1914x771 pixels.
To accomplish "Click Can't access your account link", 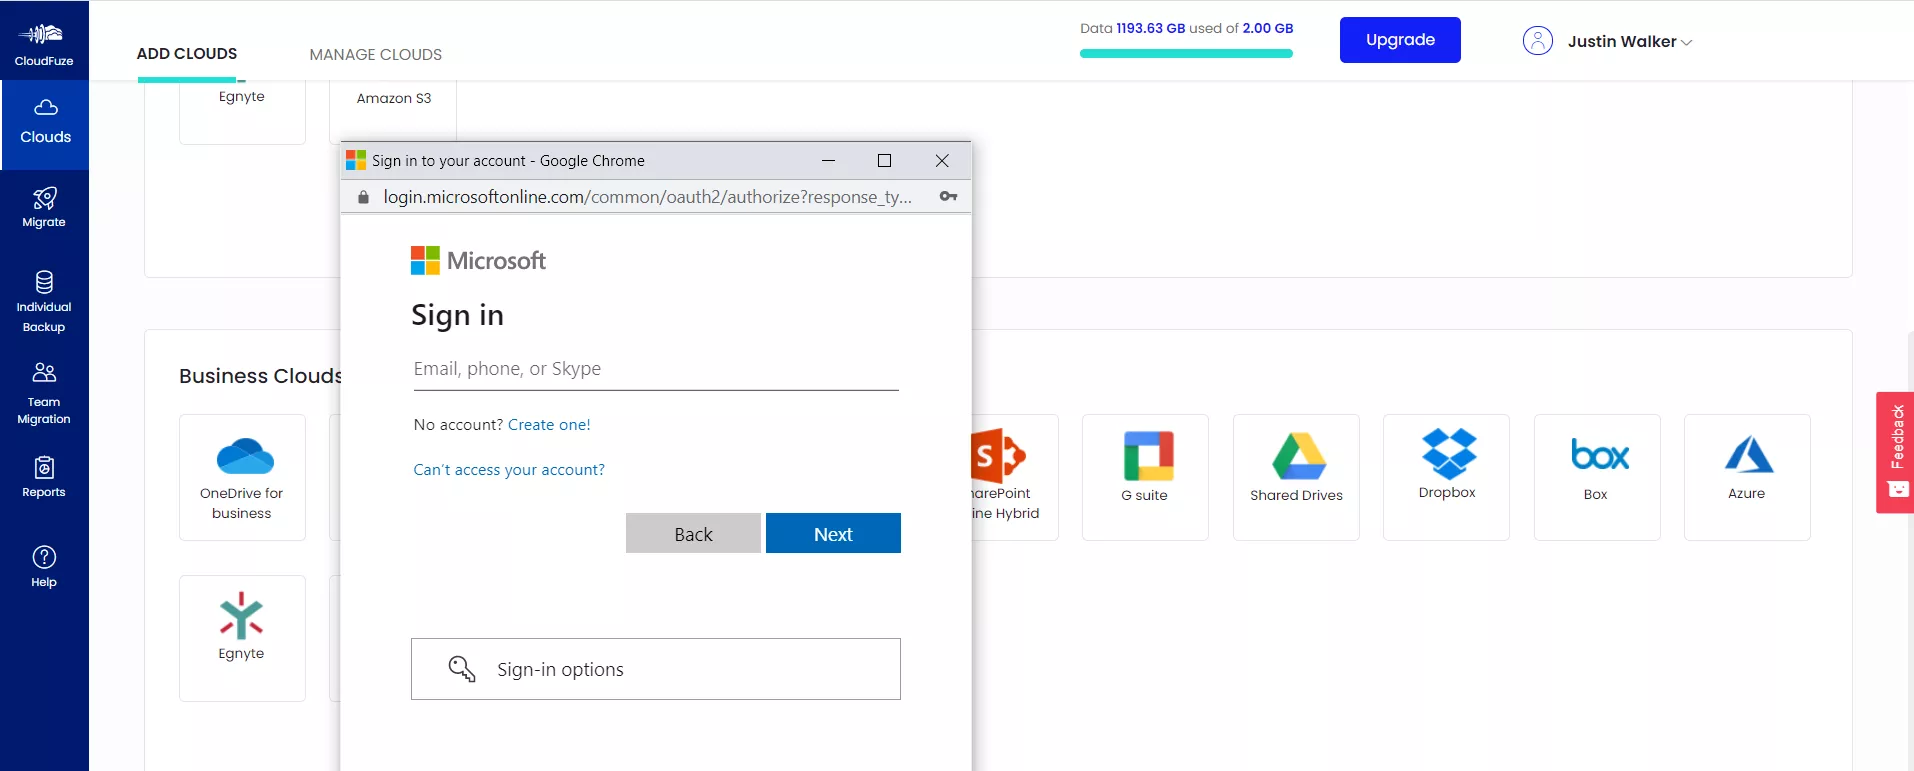I will click(509, 470).
